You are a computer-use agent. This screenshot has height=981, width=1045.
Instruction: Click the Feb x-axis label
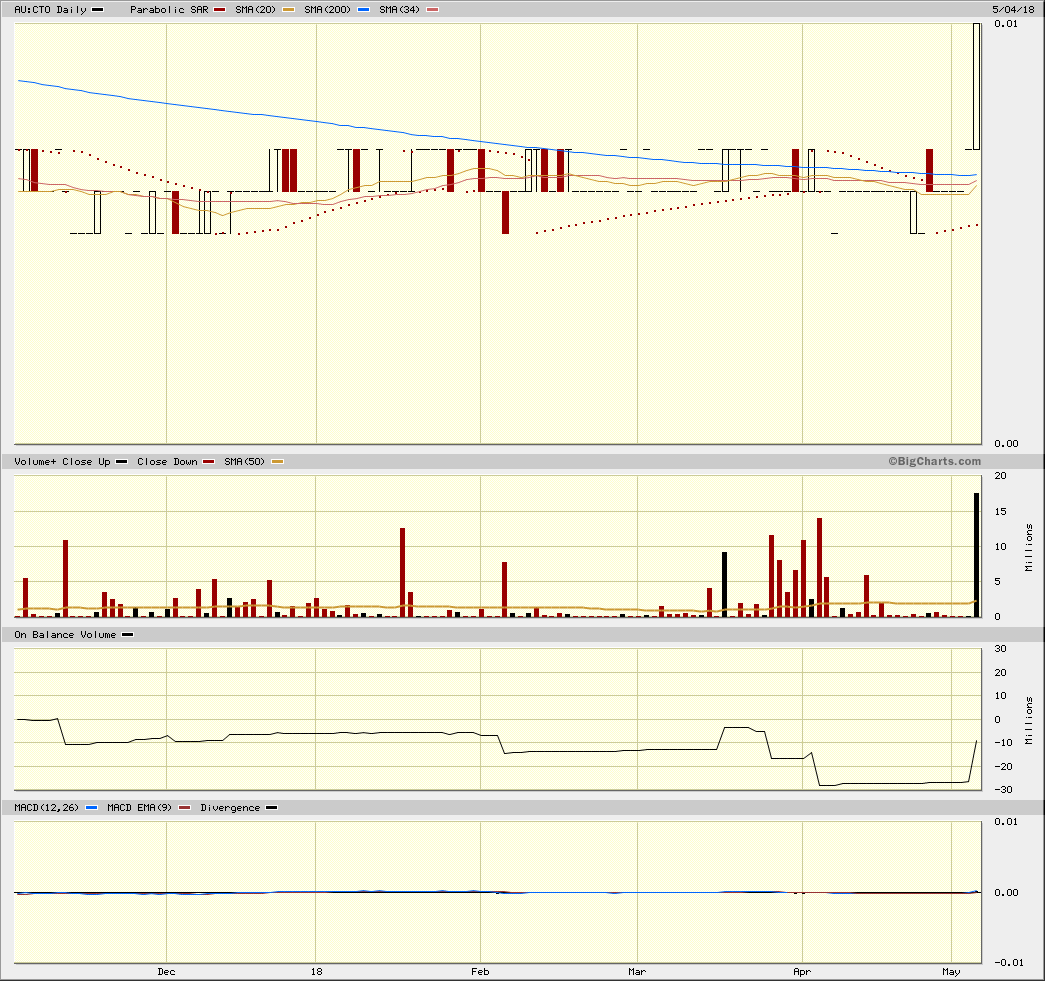click(480, 972)
